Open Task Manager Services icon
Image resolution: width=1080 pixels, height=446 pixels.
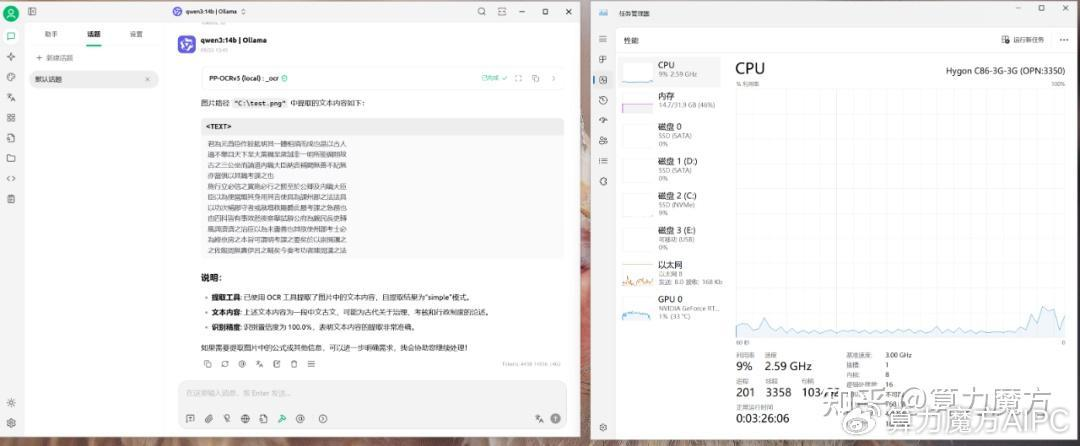coord(603,182)
